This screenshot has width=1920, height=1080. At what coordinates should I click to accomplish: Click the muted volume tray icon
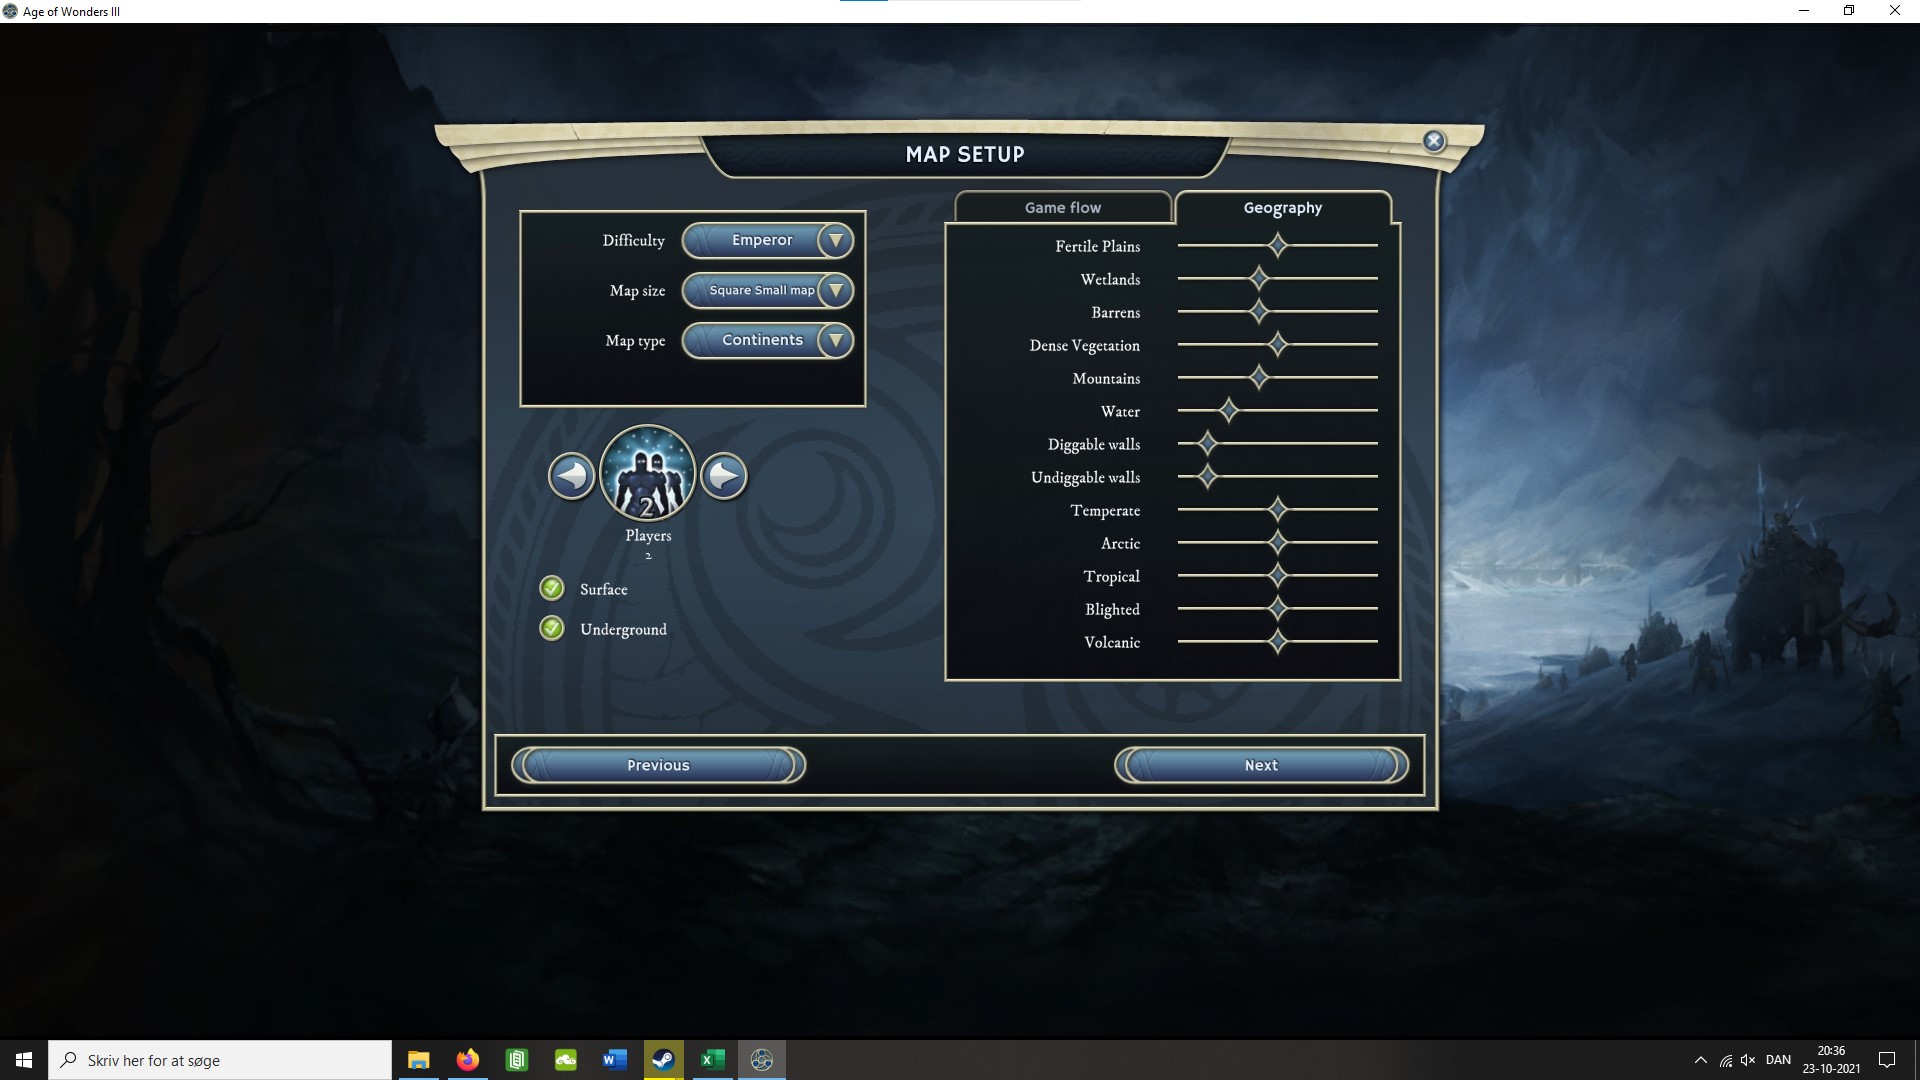pos(1748,1060)
